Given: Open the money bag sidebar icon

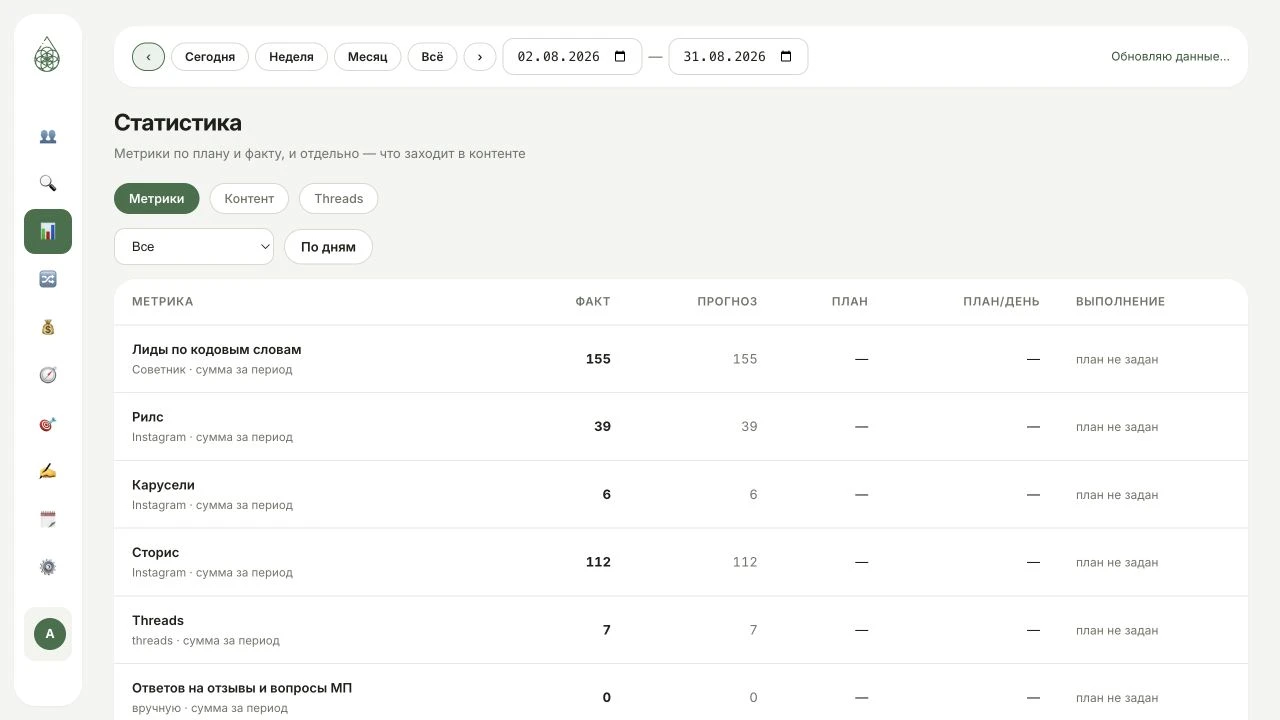Looking at the screenshot, I should (48, 328).
